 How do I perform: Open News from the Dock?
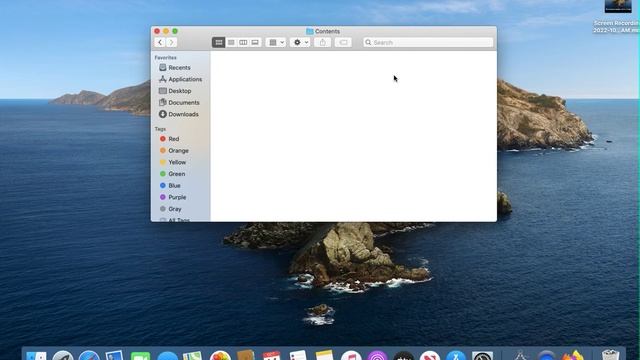(430, 356)
